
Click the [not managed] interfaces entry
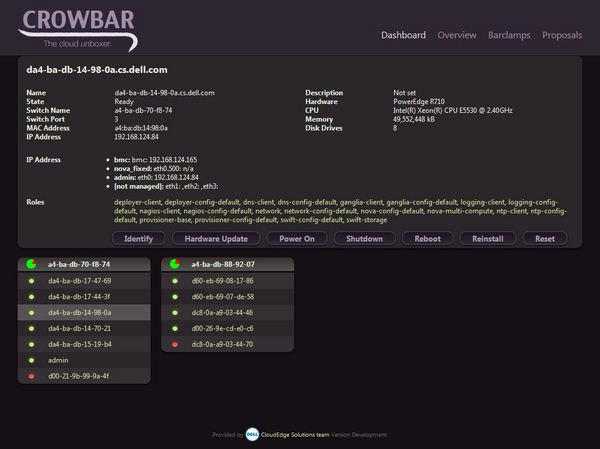tap(166, 186)
